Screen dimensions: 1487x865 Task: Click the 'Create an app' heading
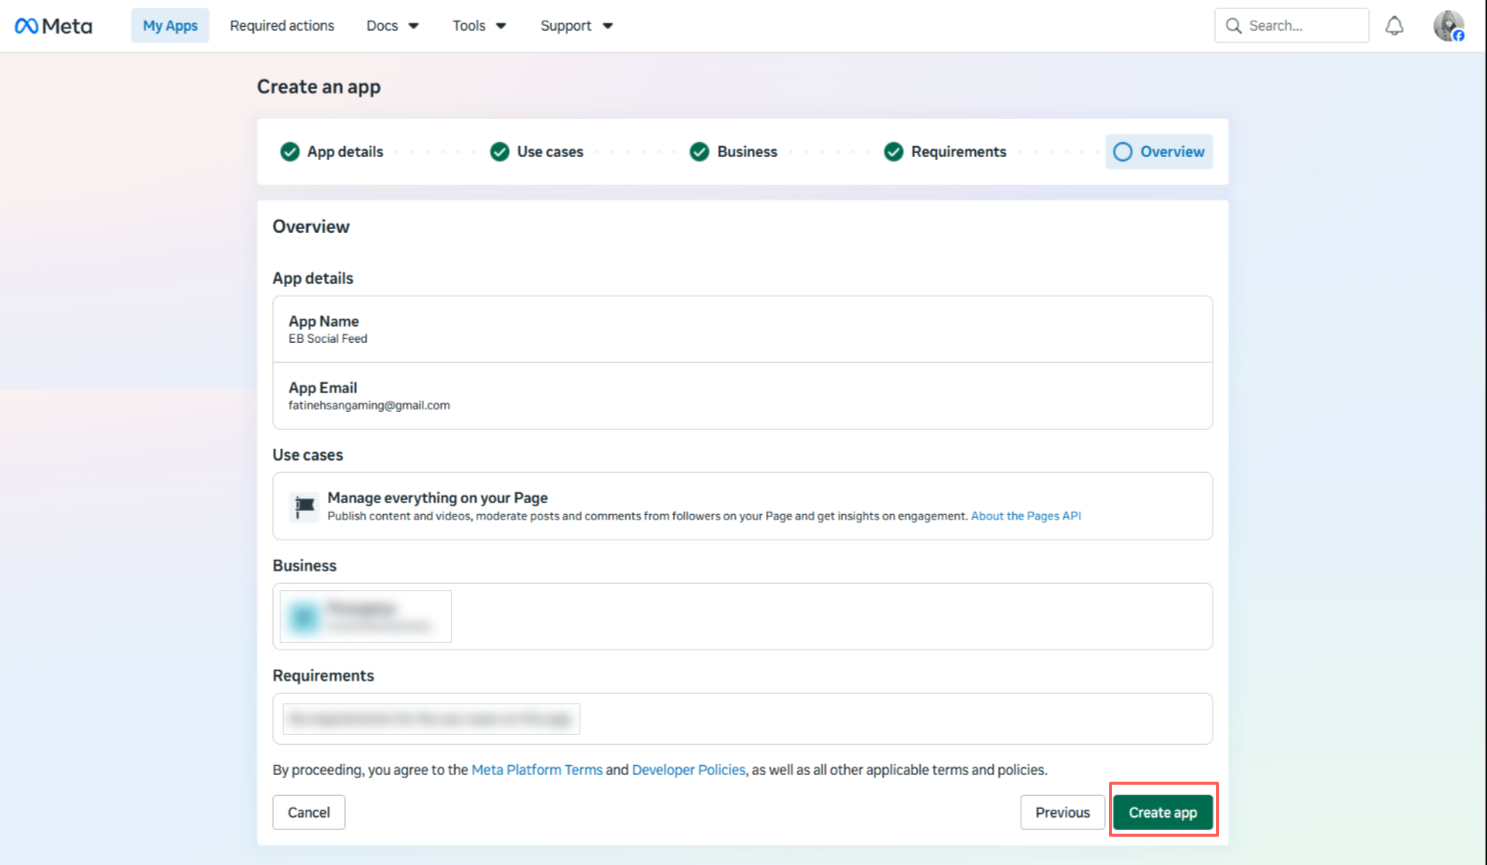pyautogui.click(x=319, y=87)
